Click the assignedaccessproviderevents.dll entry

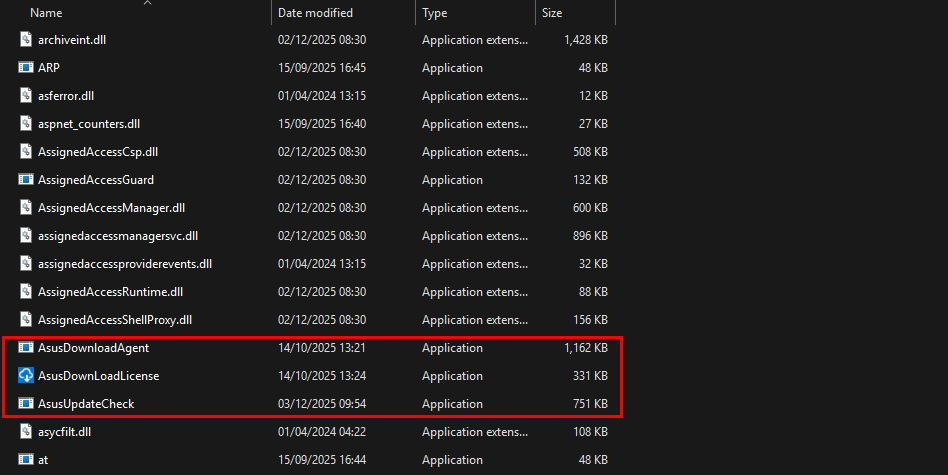(x=125, y=264)
